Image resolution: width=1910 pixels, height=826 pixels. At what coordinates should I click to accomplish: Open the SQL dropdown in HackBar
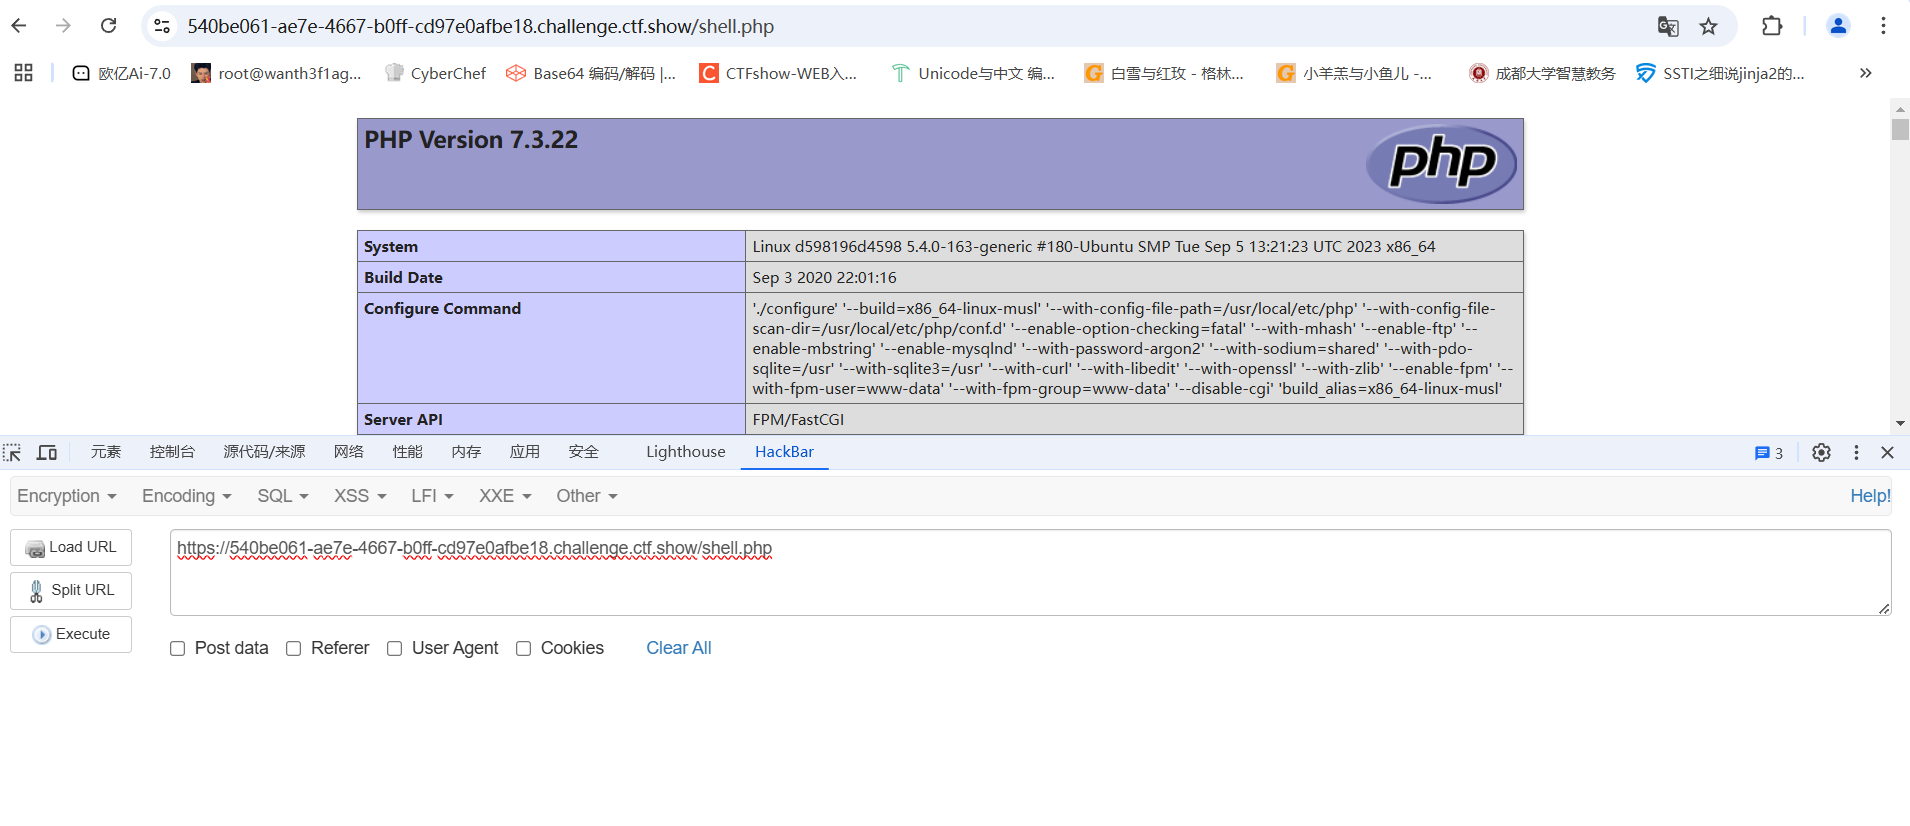point(282,496)
